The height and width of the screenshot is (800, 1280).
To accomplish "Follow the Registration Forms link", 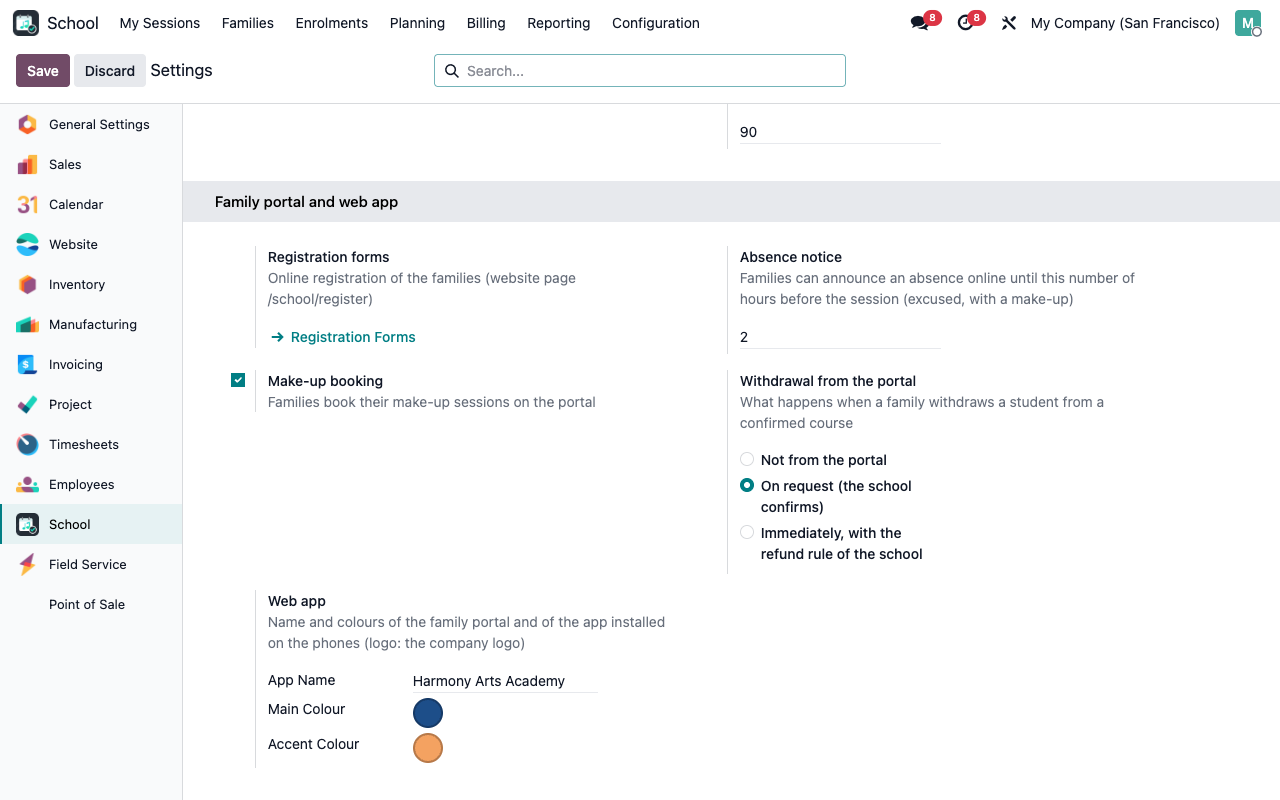I will [x=343, y=337].
